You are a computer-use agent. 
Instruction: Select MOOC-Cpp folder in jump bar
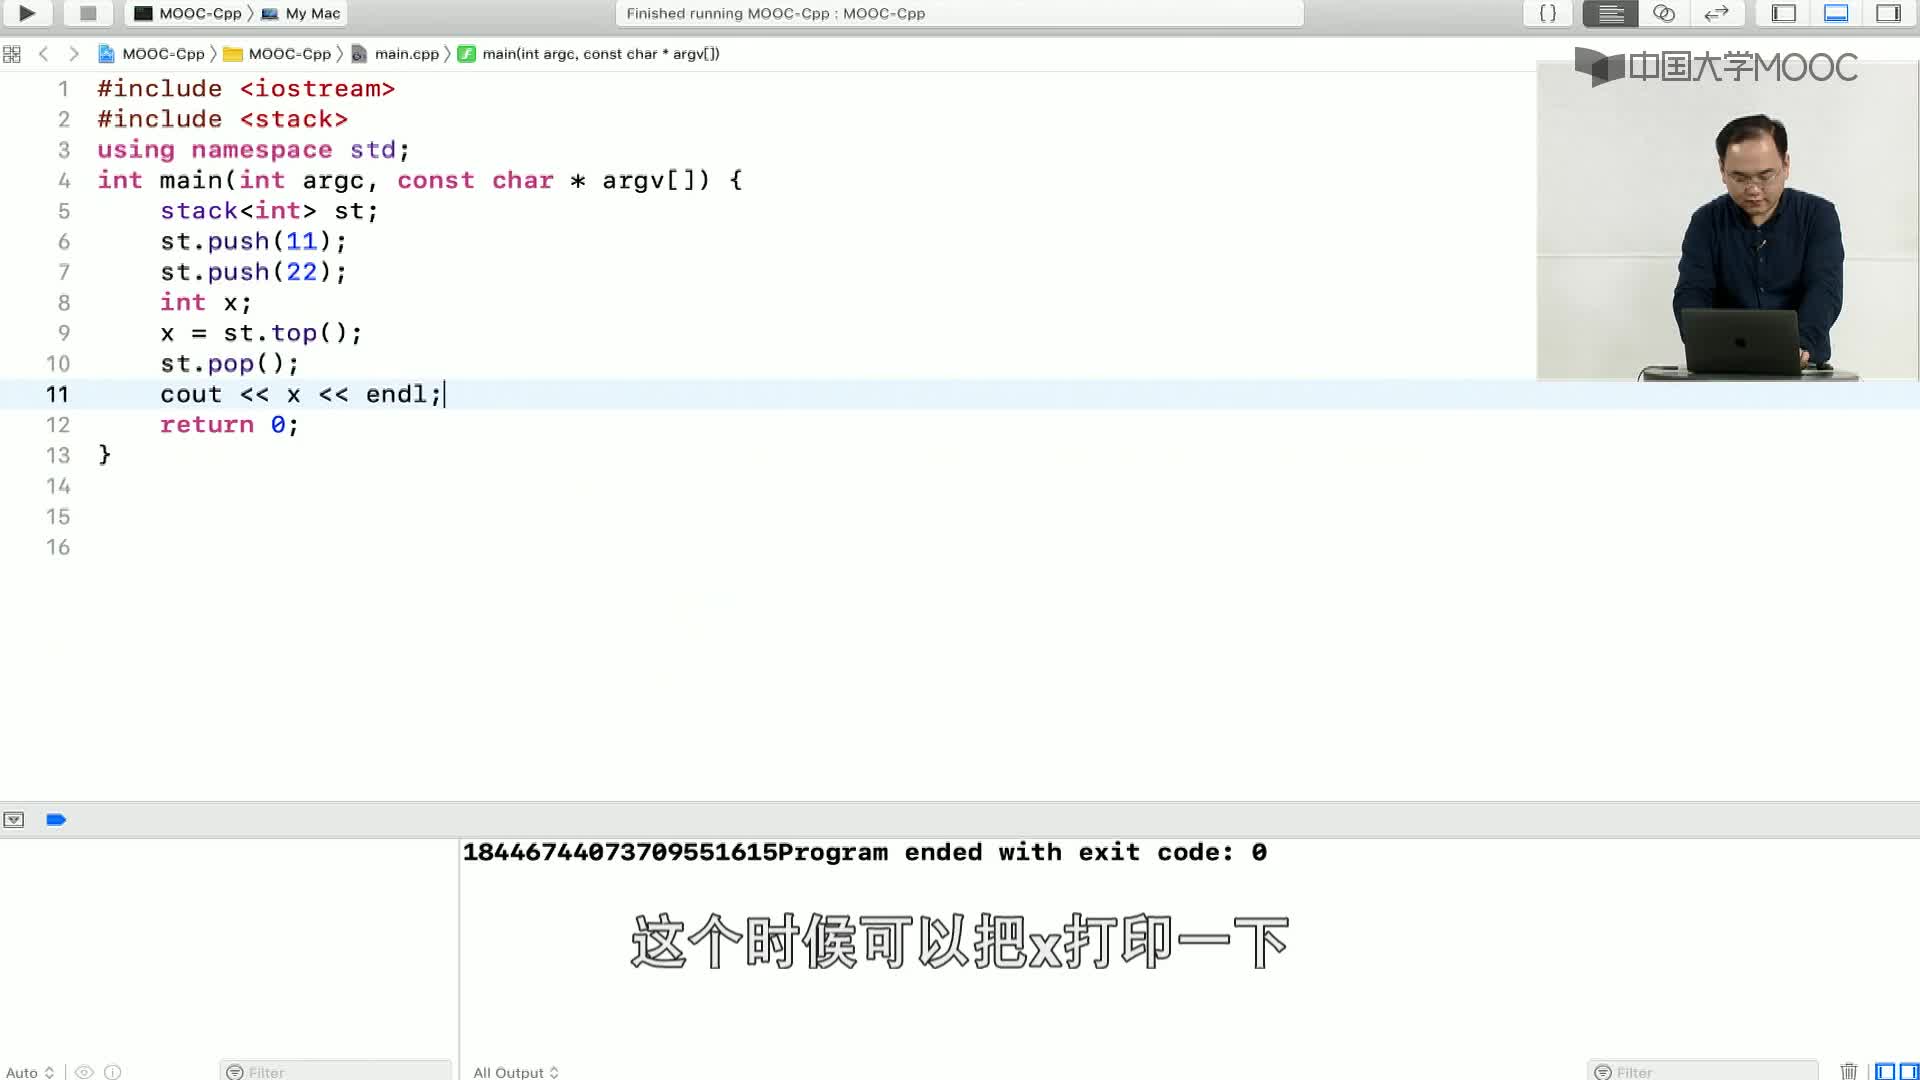tap(277, 54)
